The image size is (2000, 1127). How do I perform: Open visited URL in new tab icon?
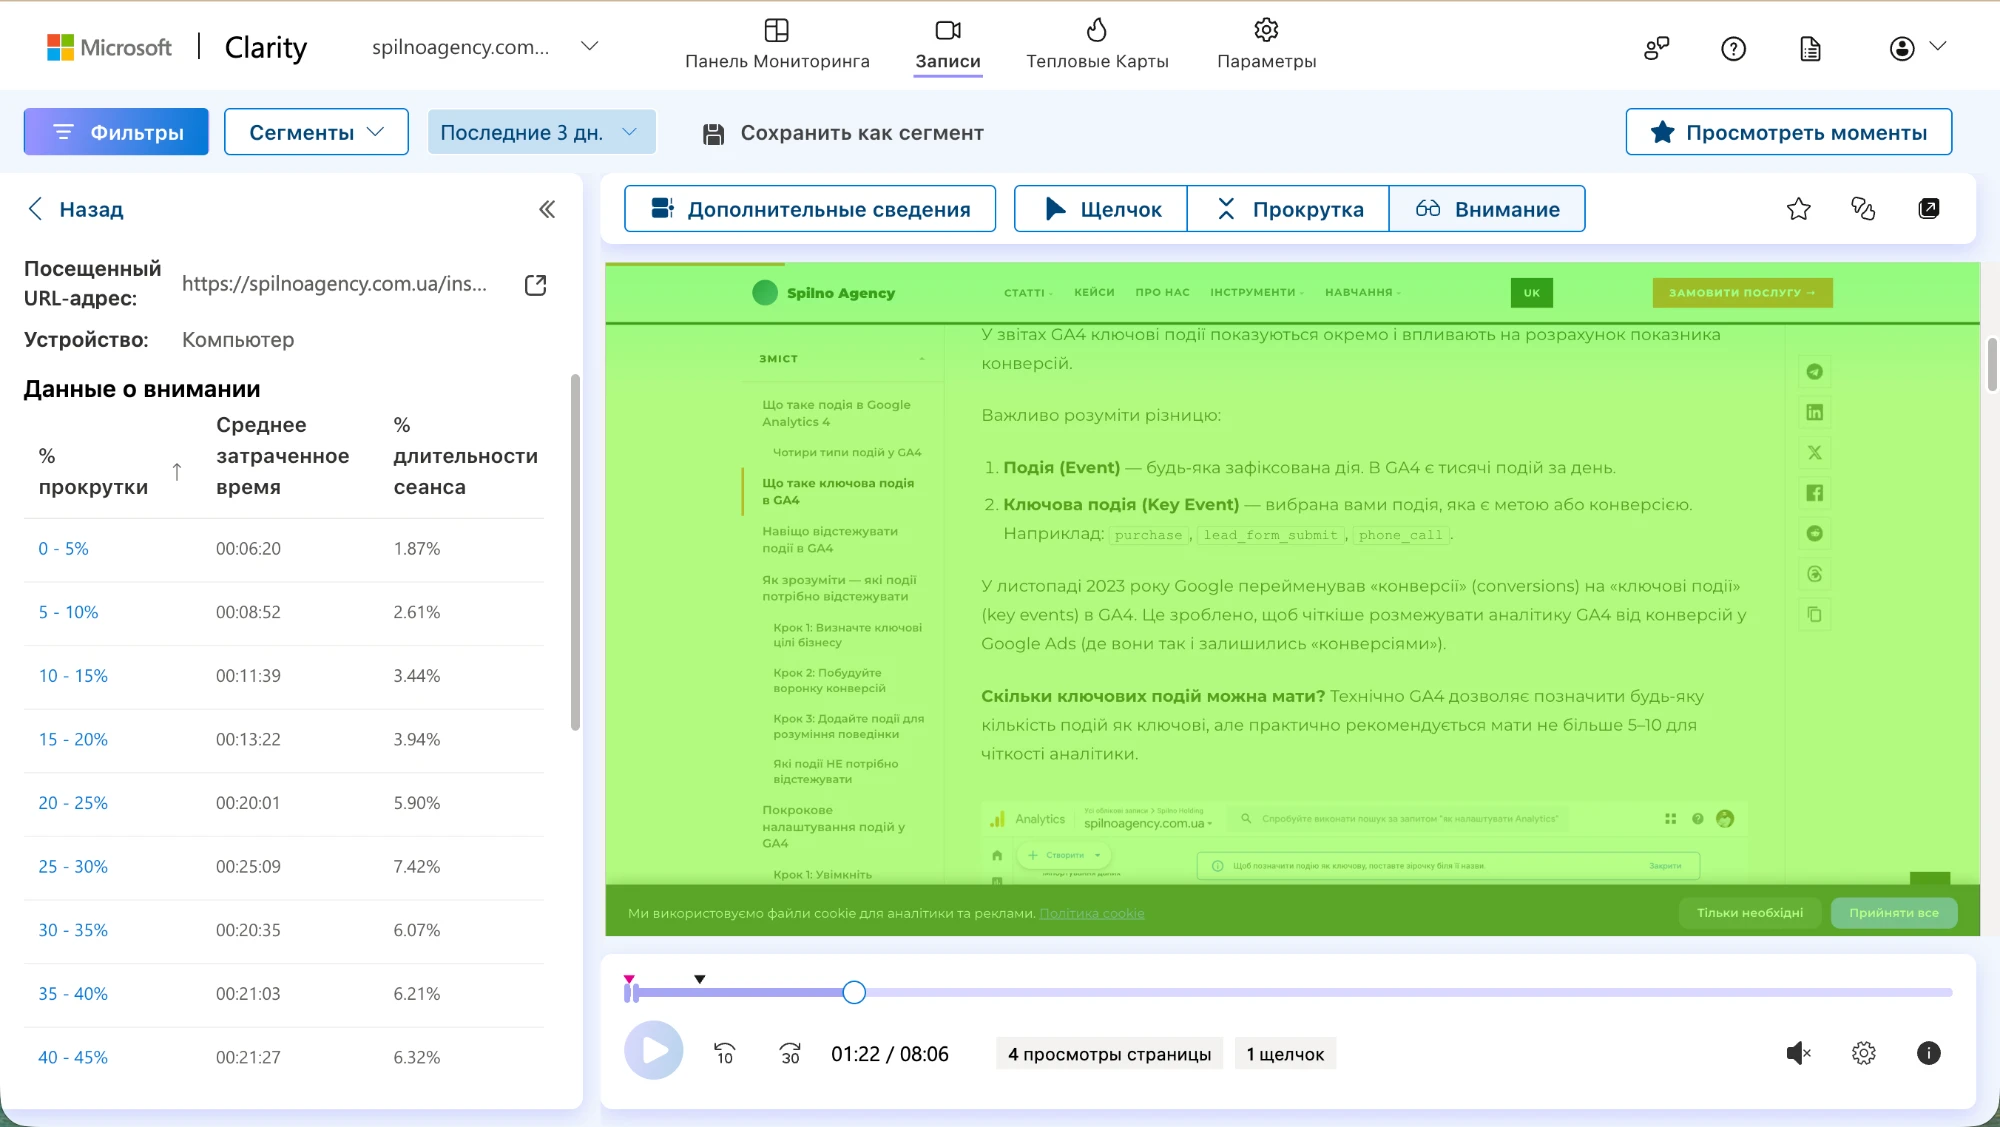pyautogui.click(x=536, y=285)
